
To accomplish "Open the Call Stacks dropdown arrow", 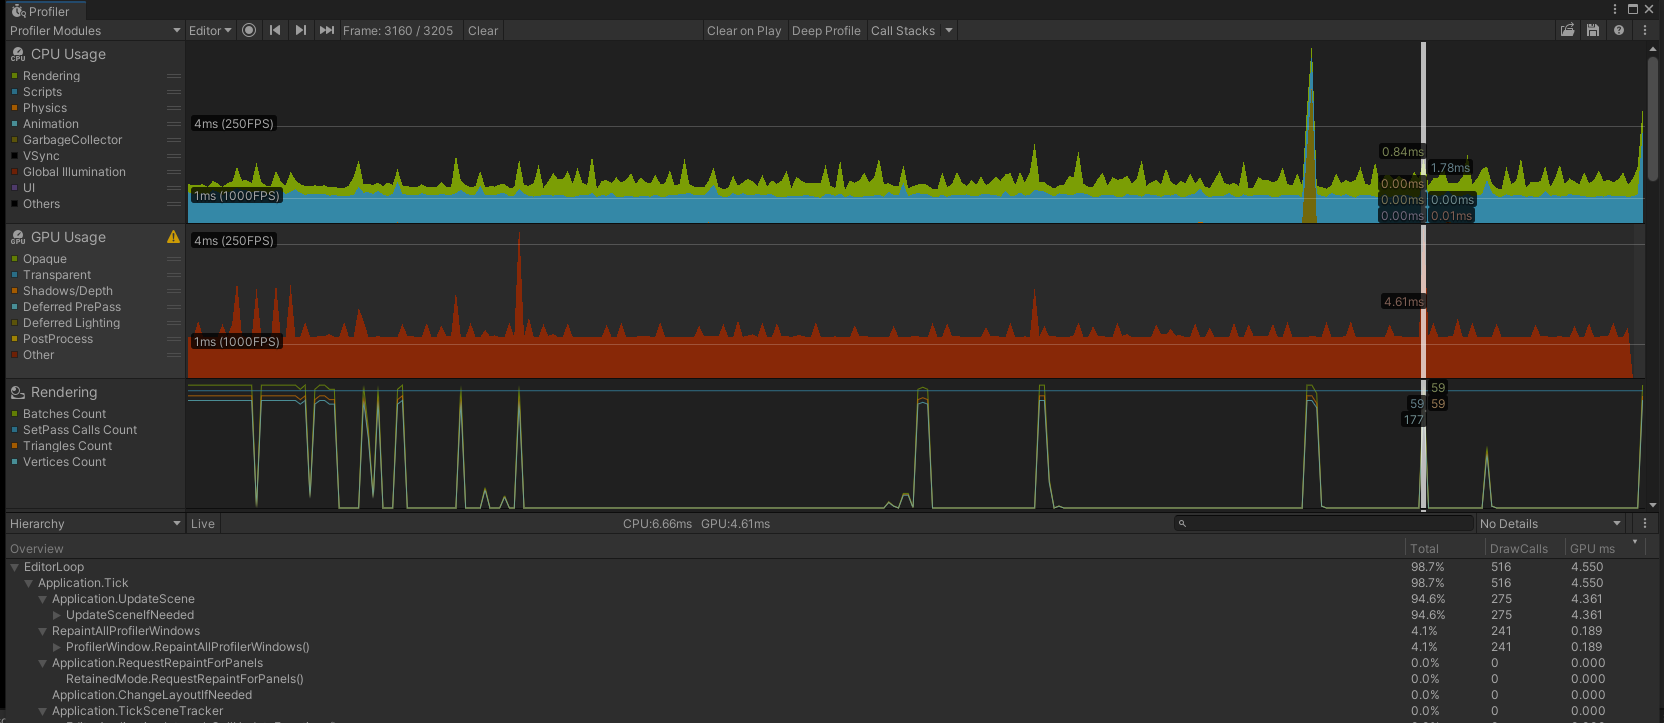I will (949, 30).
